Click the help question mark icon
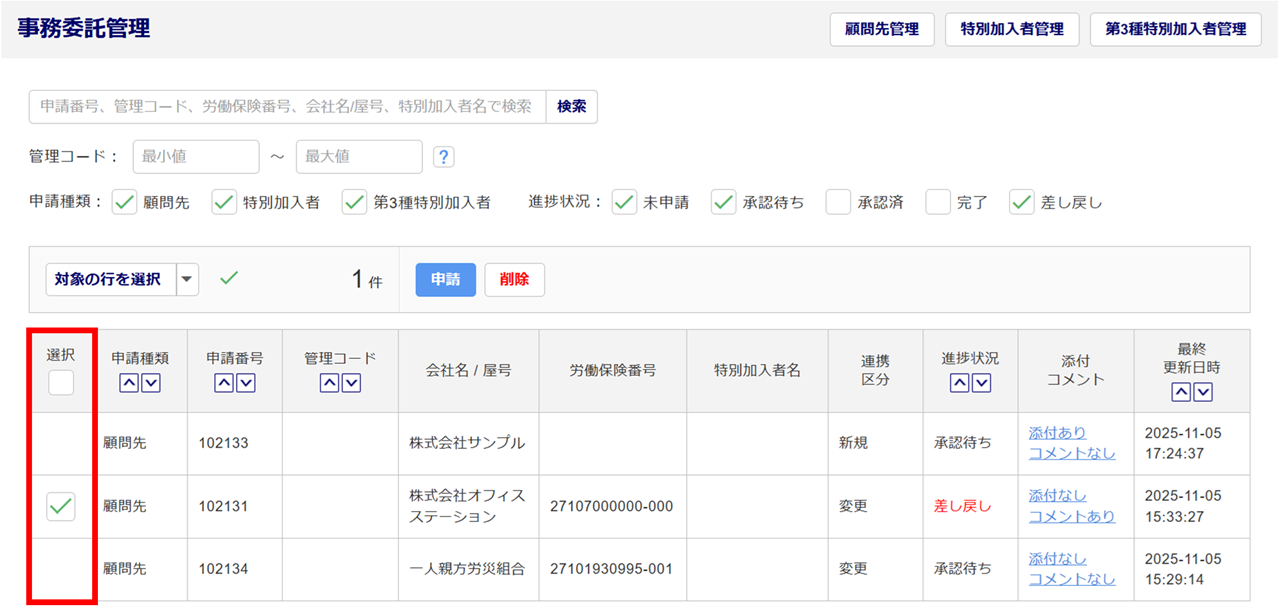This screenshot has width=1280, height=616. (x=444, y=157)
